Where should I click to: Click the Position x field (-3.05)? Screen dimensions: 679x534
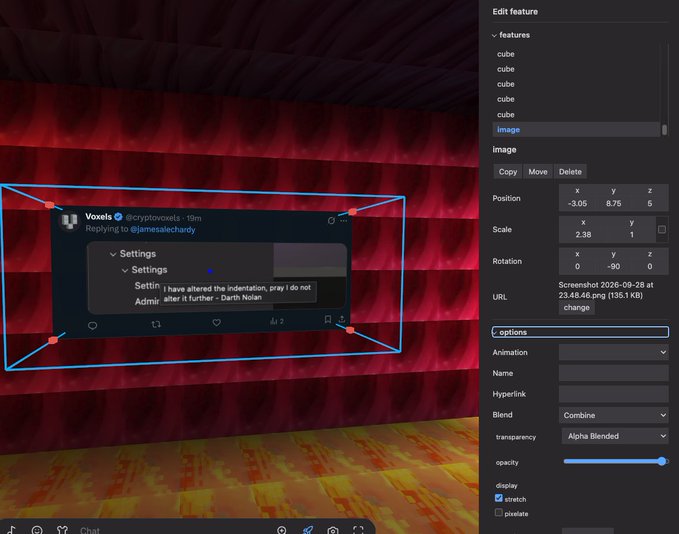[x=577, y=203]
